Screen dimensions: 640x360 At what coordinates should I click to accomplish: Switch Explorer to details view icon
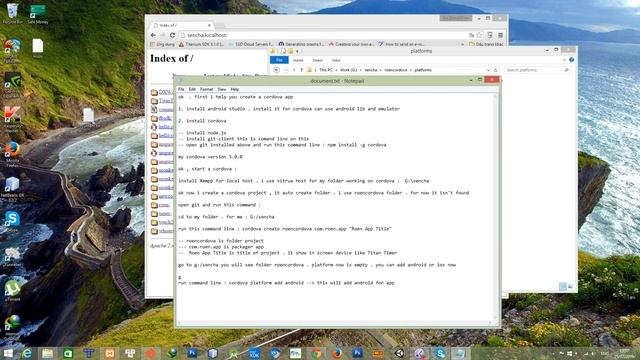pyautogui.click(x=563, y=286)
